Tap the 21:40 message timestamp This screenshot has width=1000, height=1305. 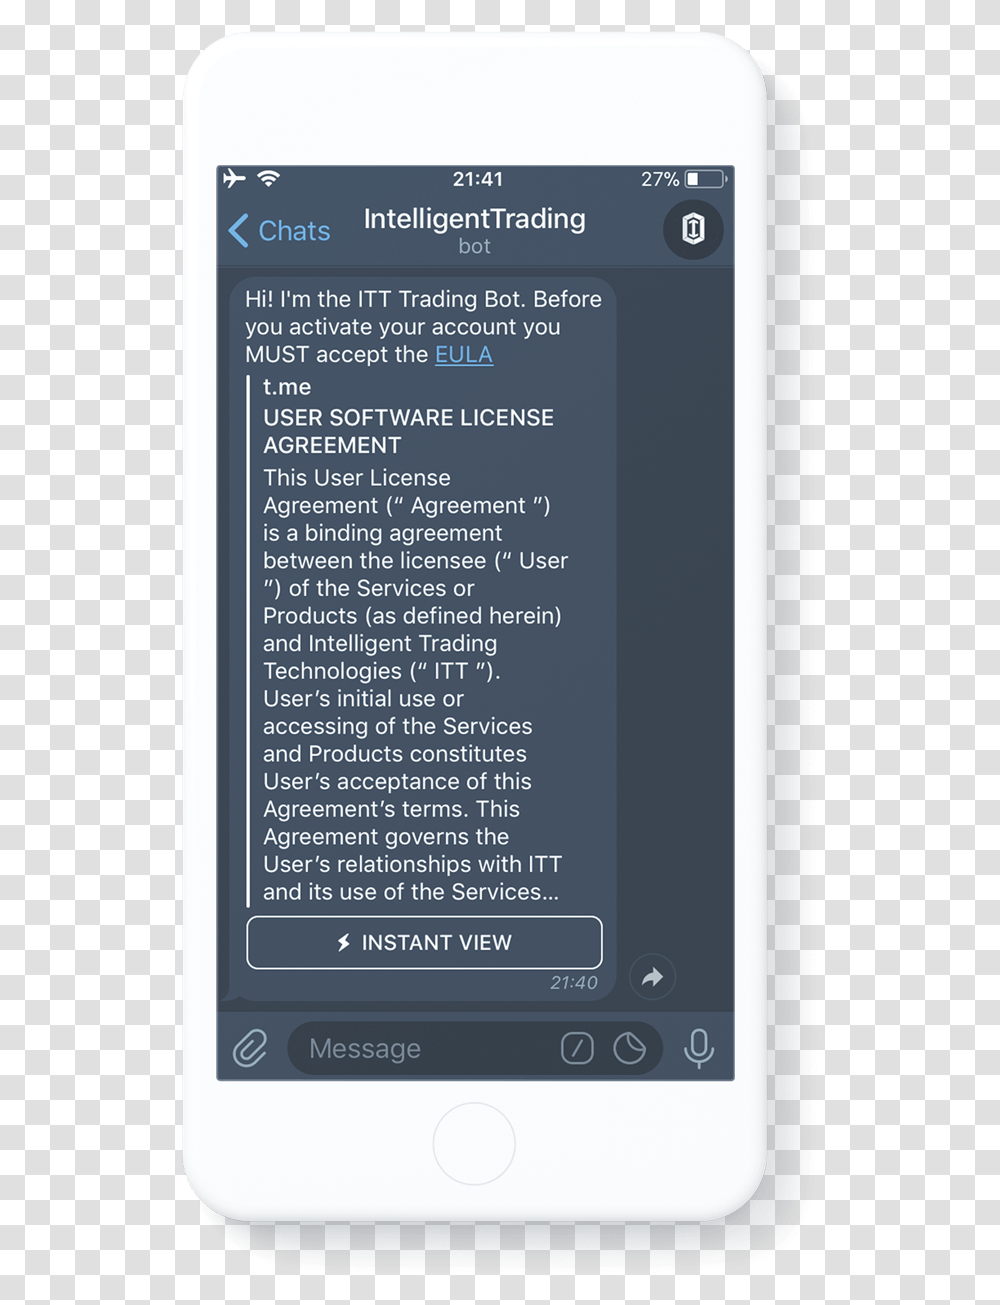(574, 983)
